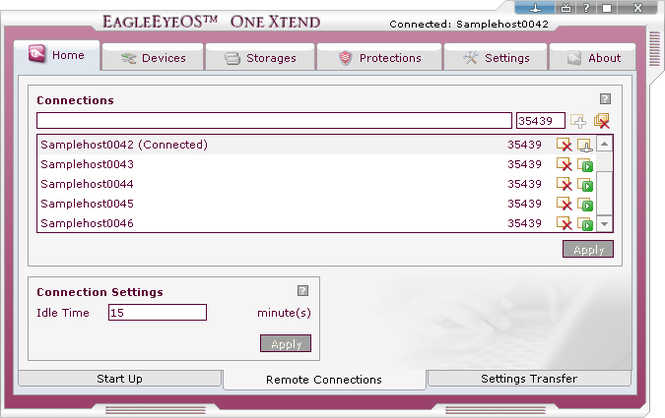Click the port field showing 35439
Viewport: 665px width, 418px height.
(x=541, y=121)
